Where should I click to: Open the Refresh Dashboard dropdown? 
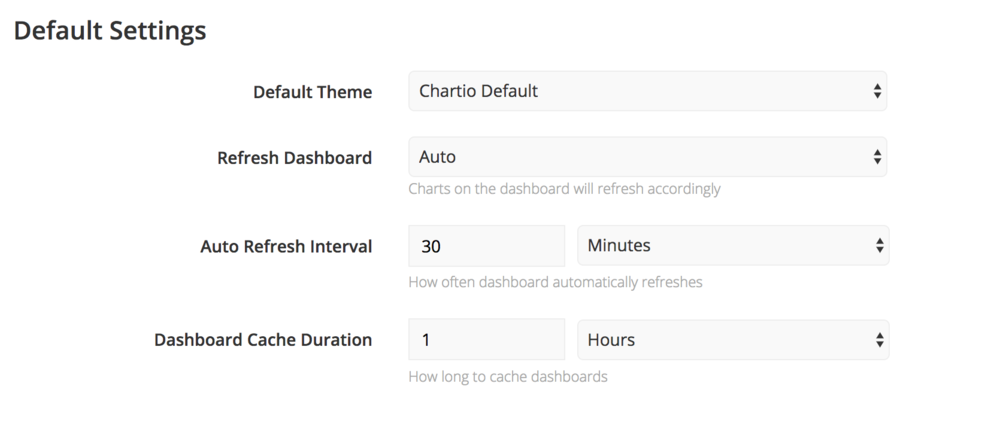click(647, 156)
